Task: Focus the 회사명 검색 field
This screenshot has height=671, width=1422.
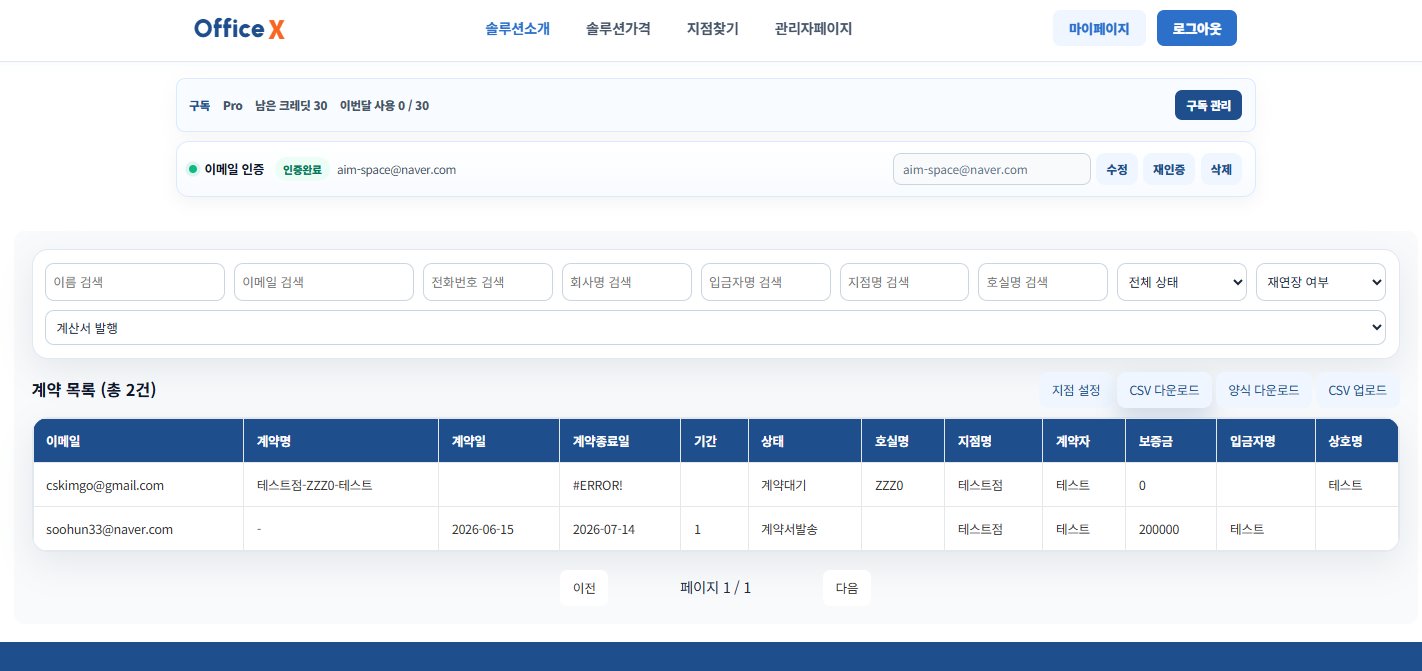Action: point(627,282)
